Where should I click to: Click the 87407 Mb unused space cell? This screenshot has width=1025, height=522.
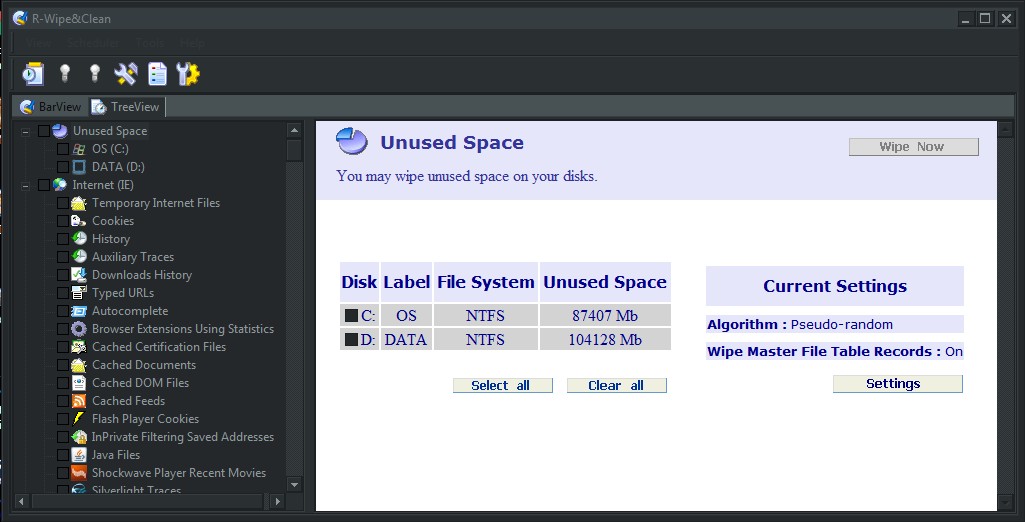click(x=605, y=316)
